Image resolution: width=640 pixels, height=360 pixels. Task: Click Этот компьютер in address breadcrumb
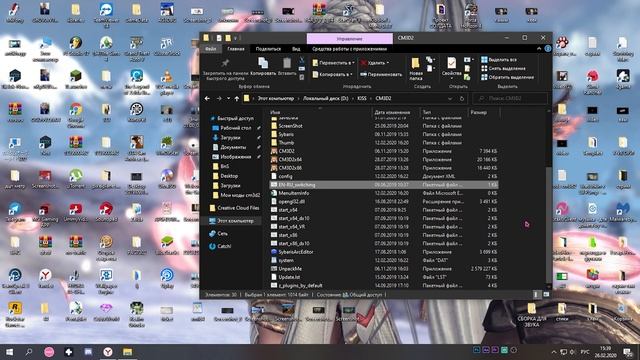pos(276,98)
